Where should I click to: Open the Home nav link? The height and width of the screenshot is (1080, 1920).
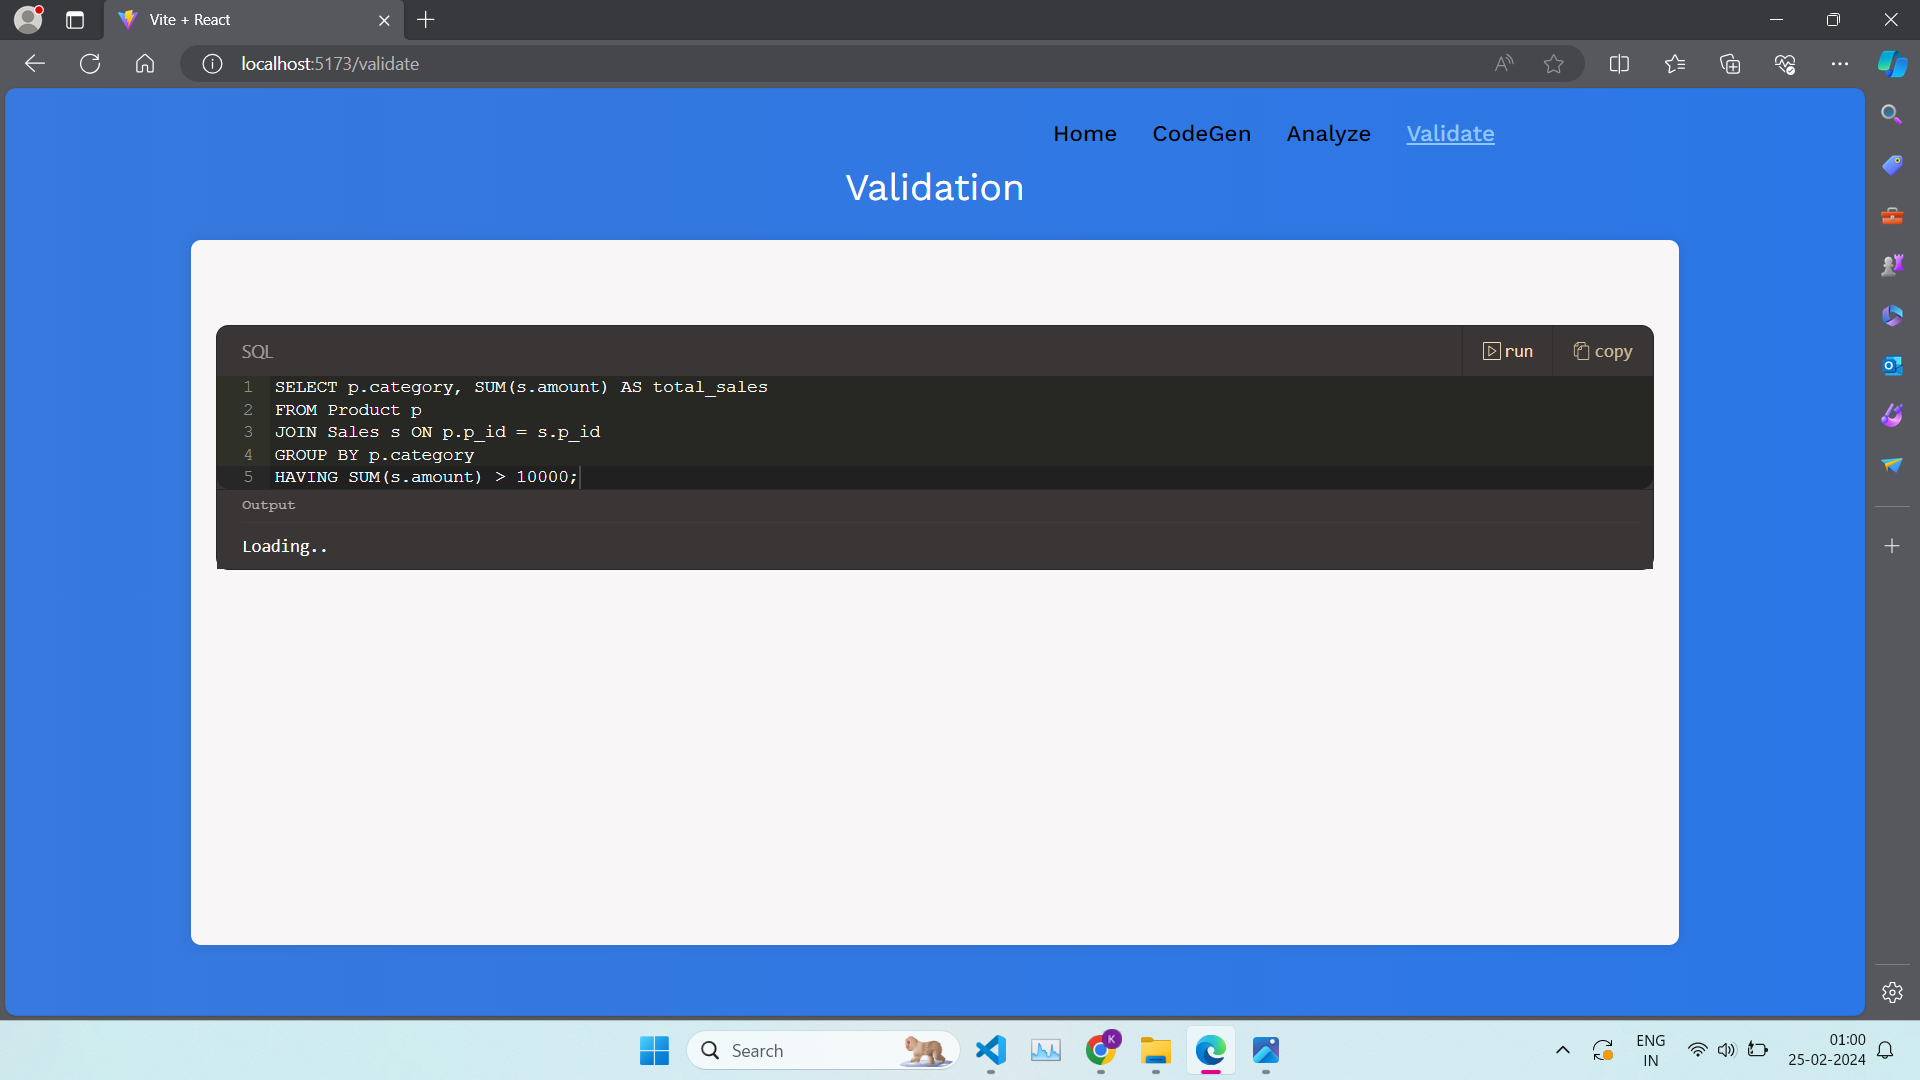click(1084, 134)
